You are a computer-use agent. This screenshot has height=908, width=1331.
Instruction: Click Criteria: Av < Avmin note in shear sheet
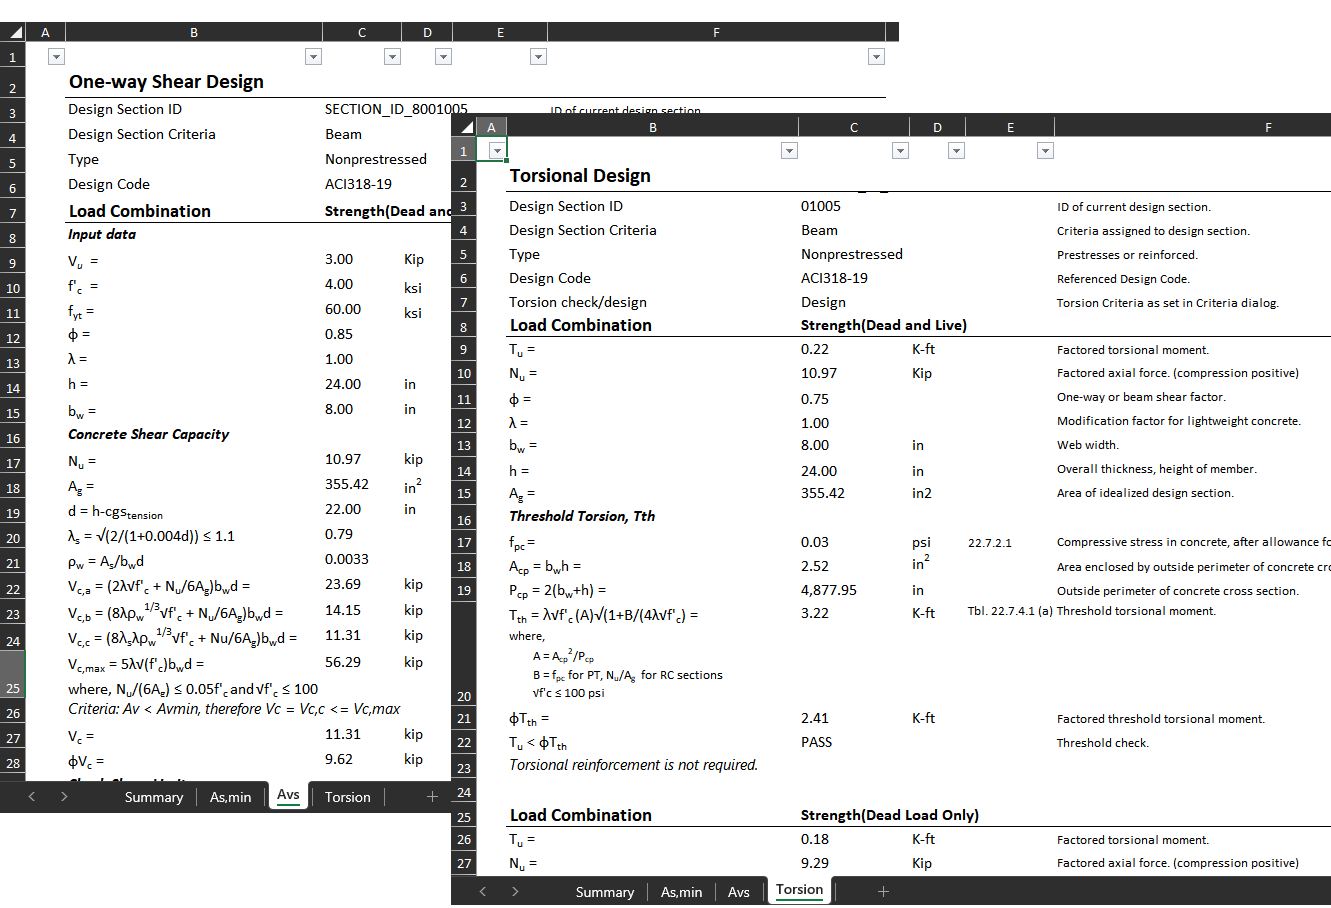pos(234,709)
